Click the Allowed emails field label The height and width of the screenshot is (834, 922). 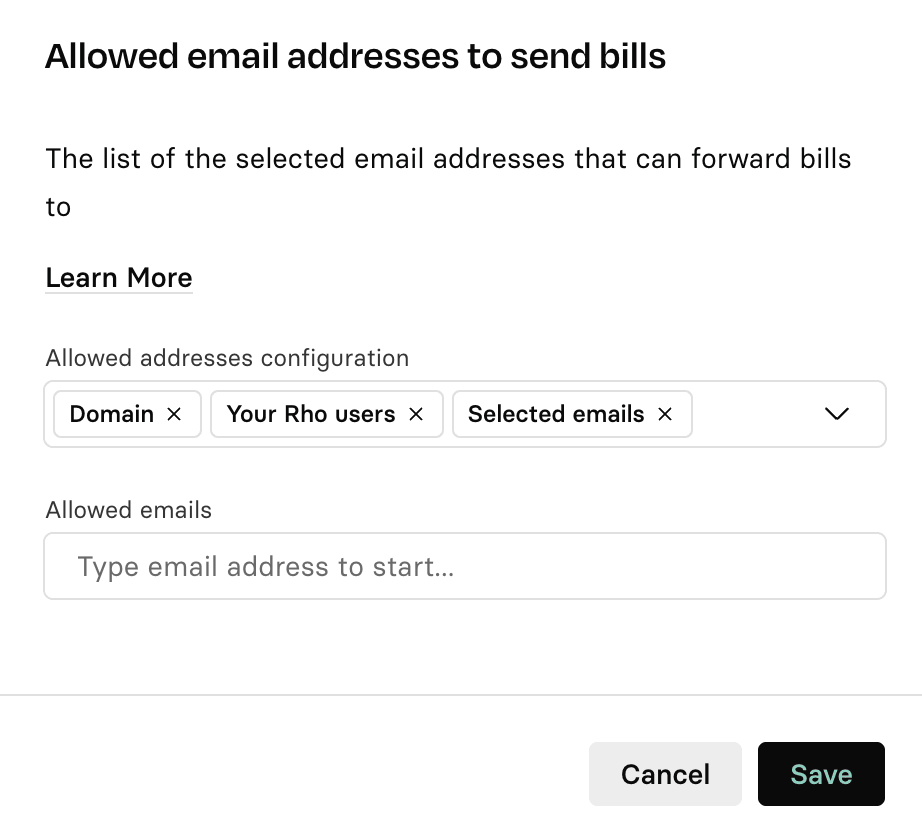click(129, 510)
